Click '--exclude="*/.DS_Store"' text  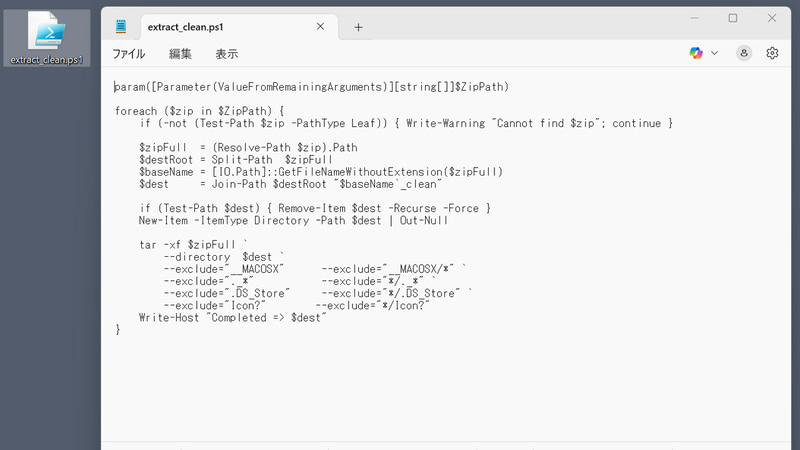[x=391, y=293]
